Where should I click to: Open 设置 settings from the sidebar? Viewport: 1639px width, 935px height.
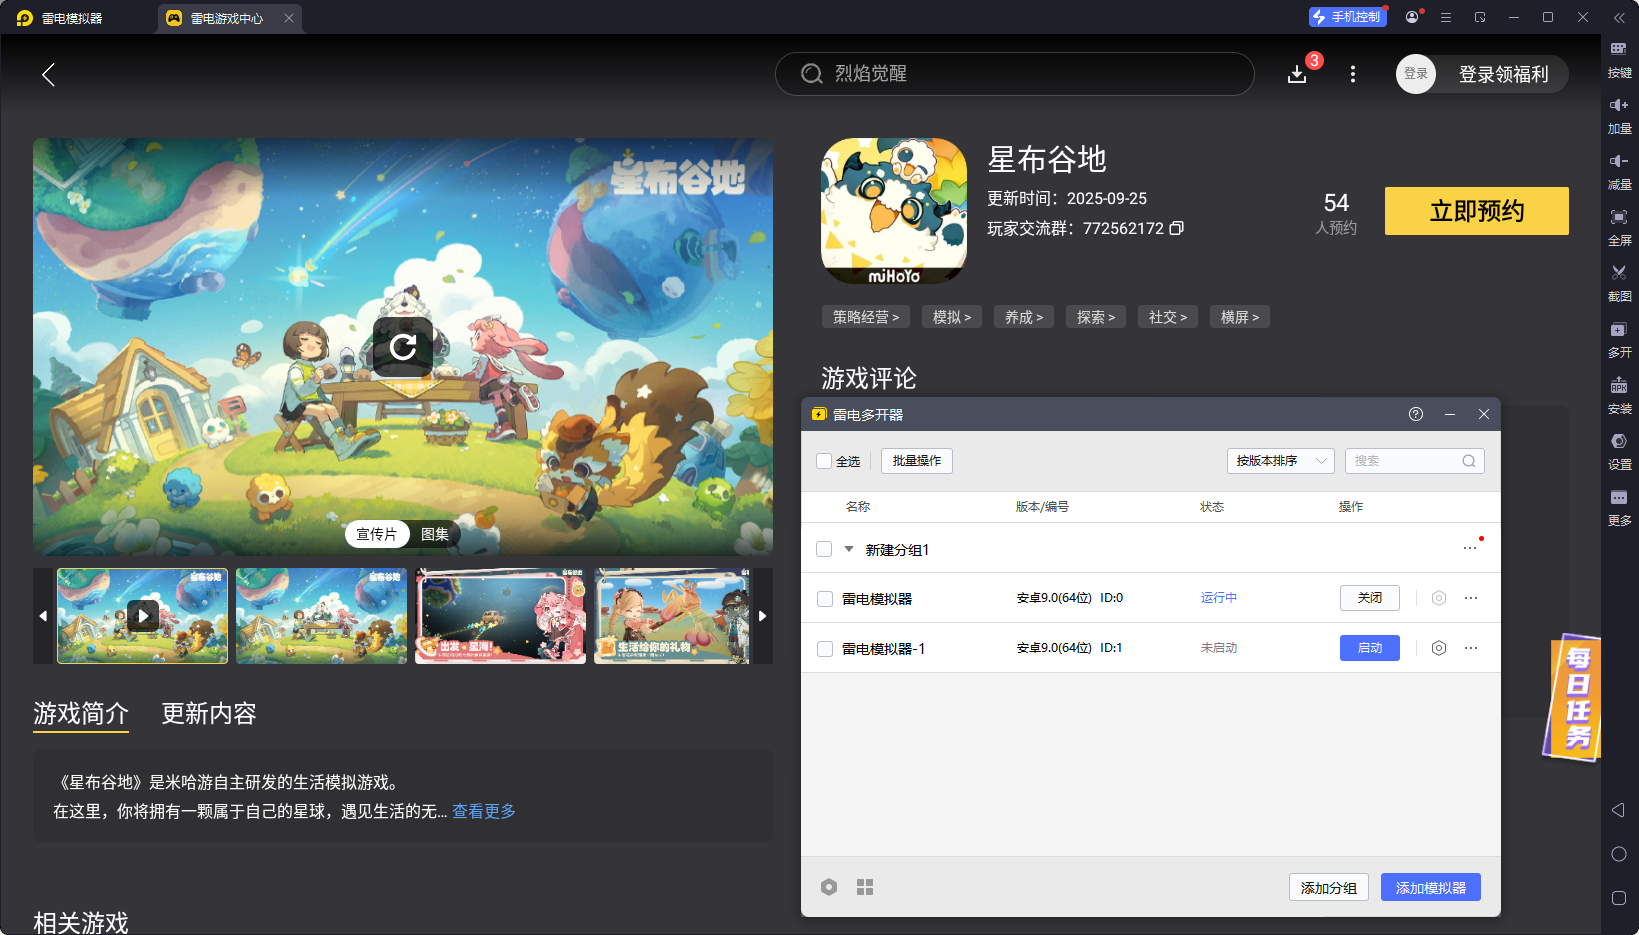pyautogui.click(x=1619, y=451)
